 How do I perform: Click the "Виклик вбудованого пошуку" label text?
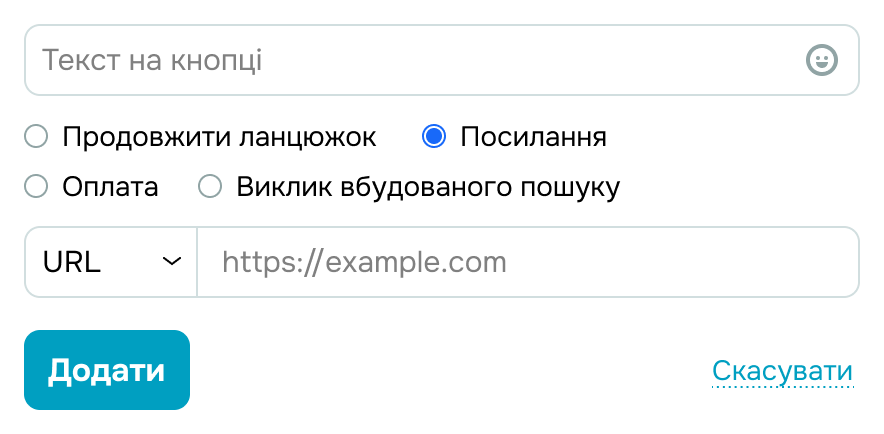(428, 187)
